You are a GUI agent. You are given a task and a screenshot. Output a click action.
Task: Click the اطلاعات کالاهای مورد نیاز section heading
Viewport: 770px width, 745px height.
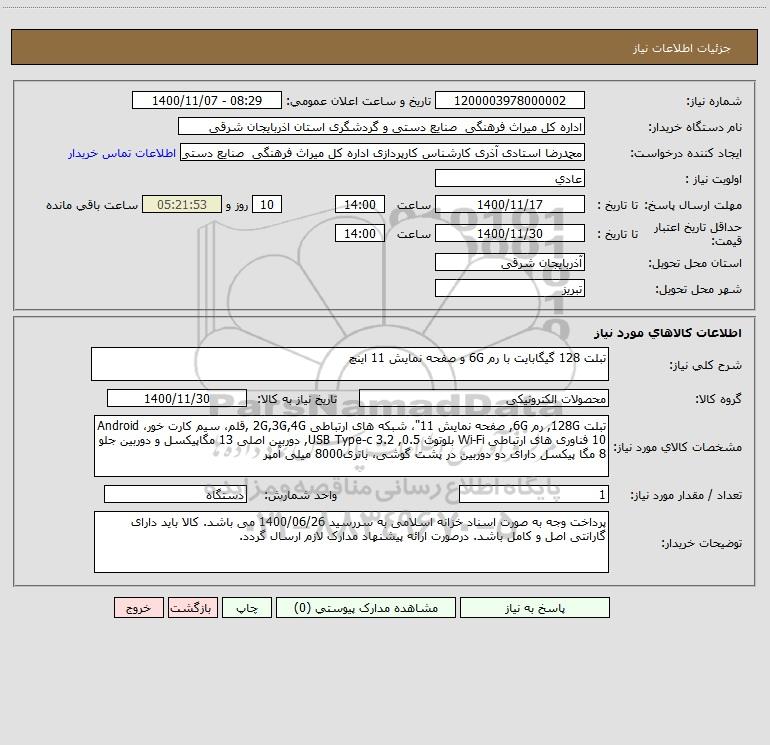pyautogui.click(x=668, y=333)
